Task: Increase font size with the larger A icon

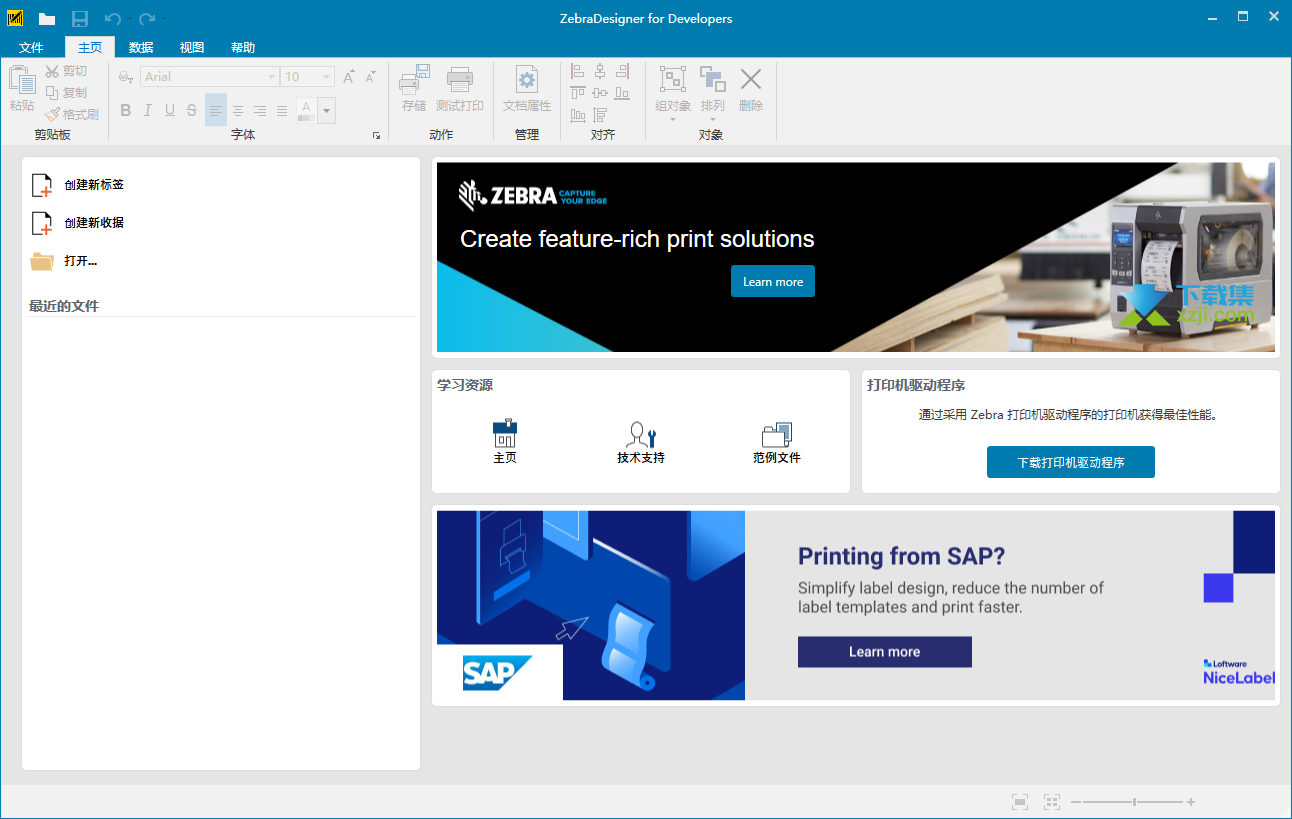Action: pyautogui.click(x=349, y=77)
